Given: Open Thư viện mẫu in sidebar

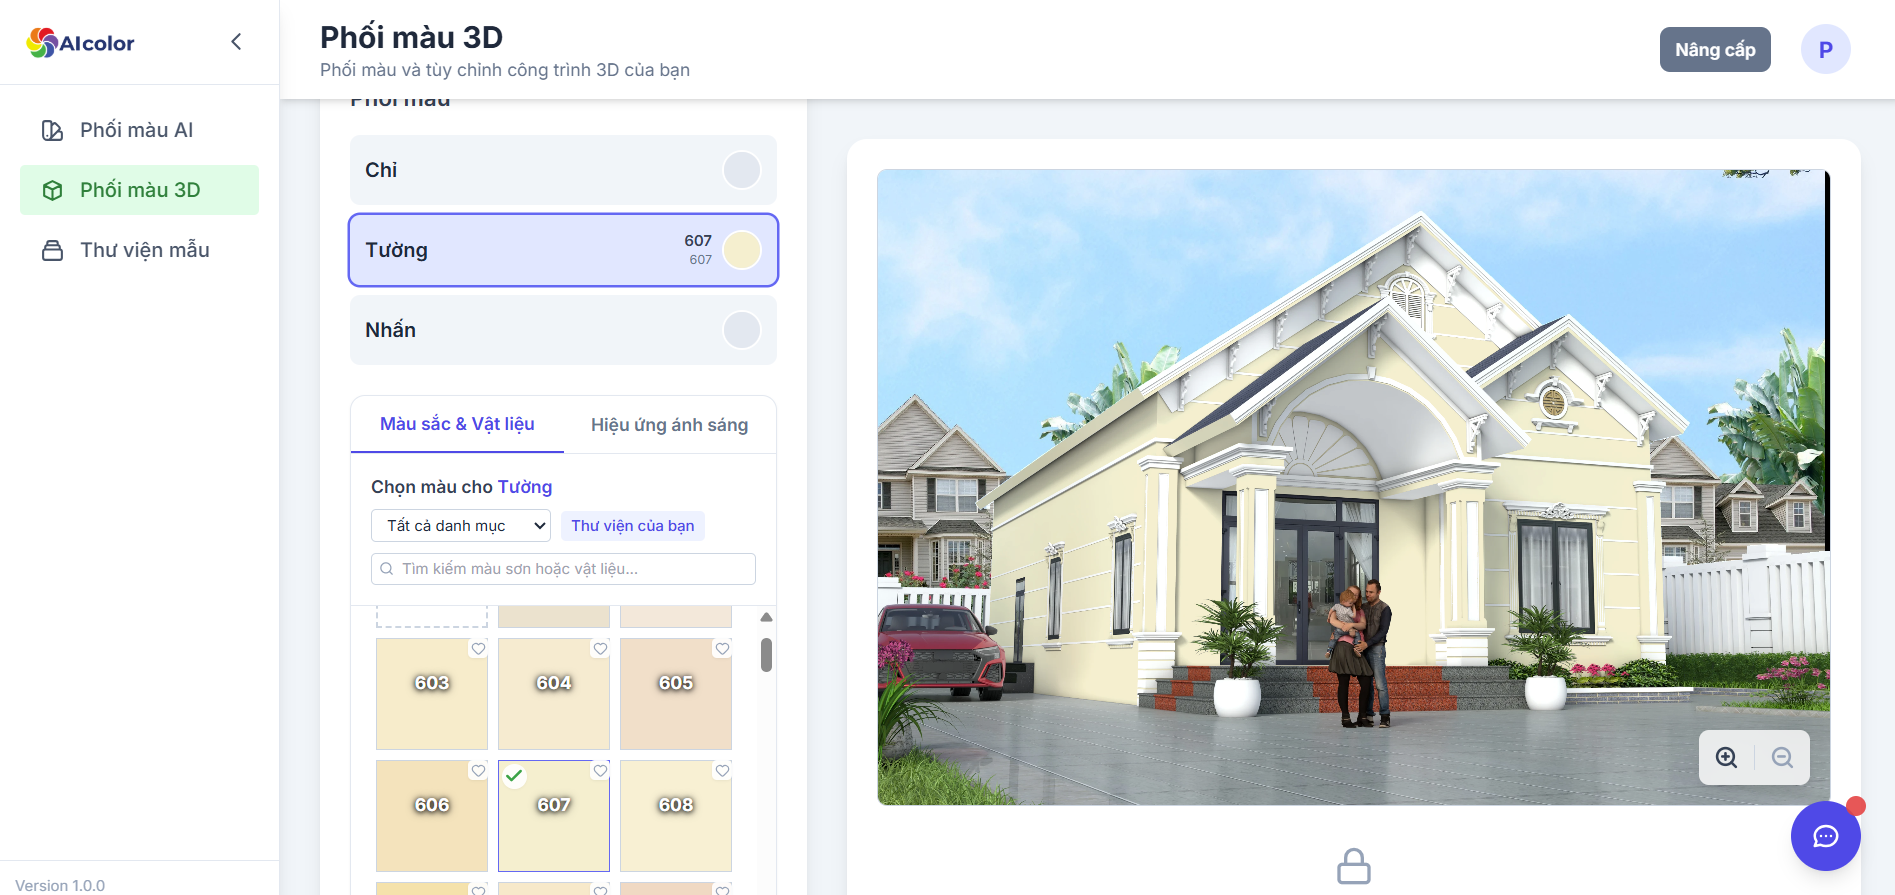Looking at the screenshot, I should click(x=139, y=250).
